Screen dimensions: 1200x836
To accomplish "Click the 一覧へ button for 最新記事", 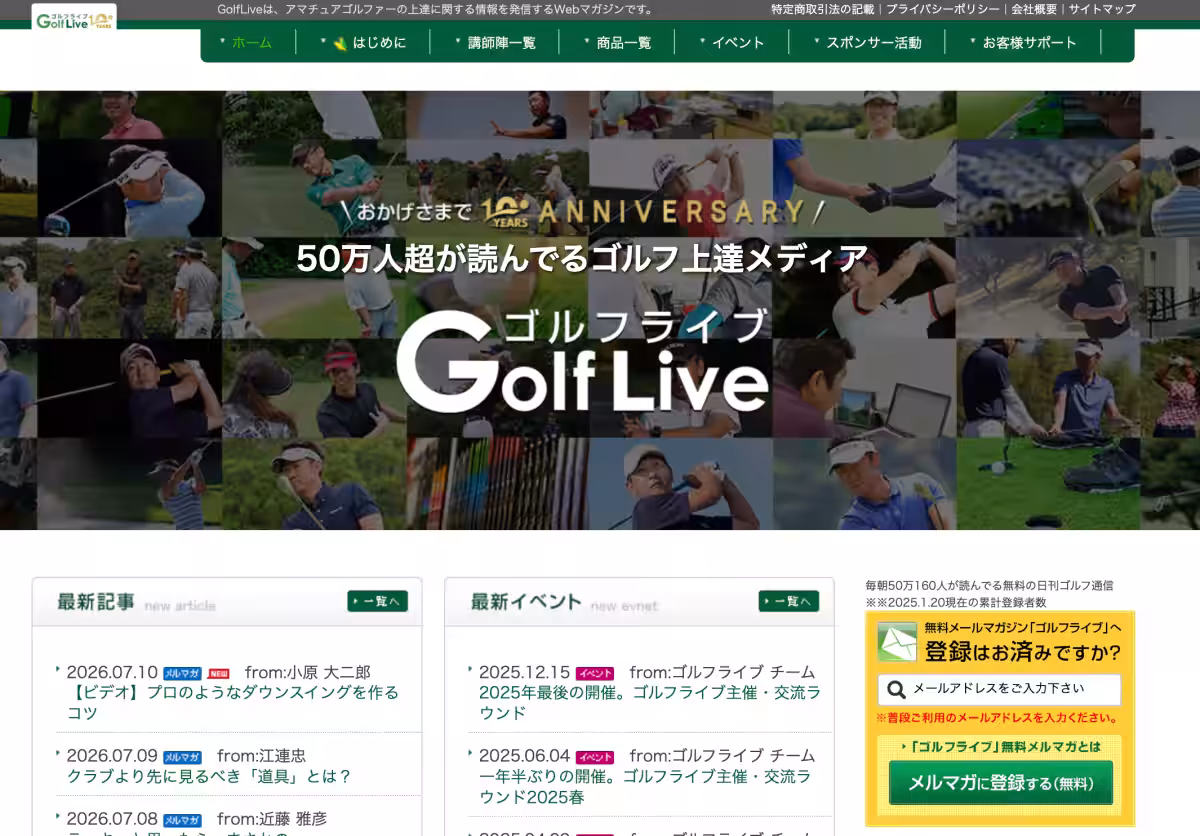I will [377, 601].
